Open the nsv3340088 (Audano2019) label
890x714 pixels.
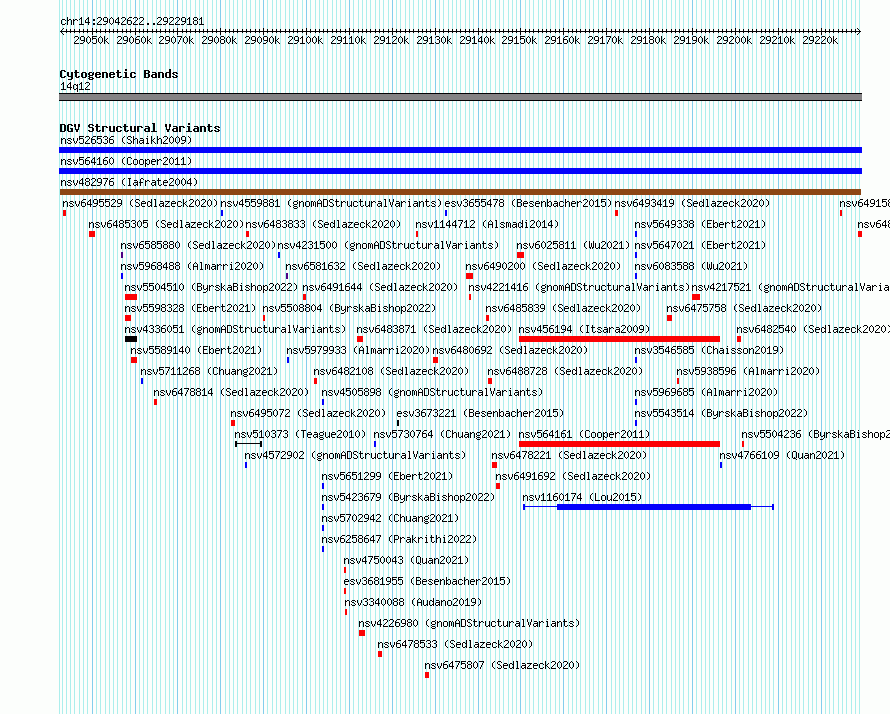pyautogui.click(x=413, y=602)
